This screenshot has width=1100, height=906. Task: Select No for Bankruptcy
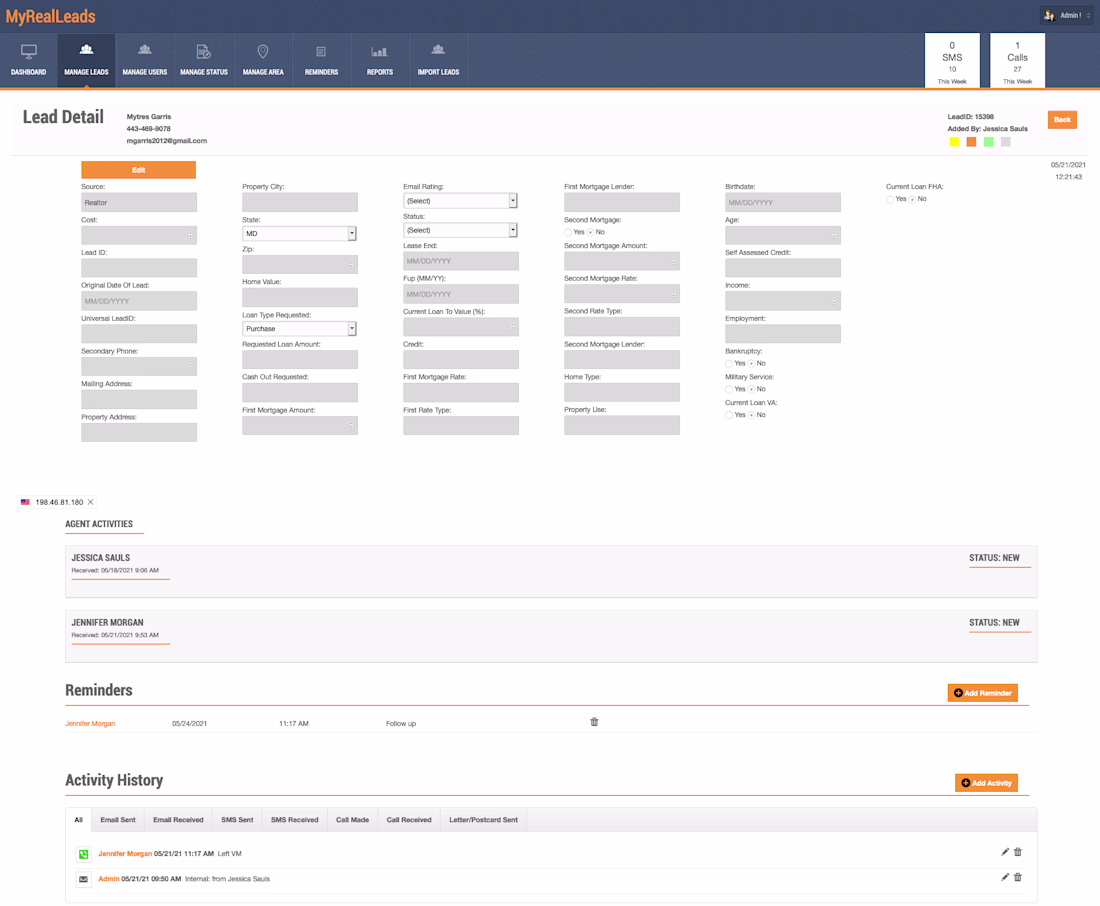point(751,364)
